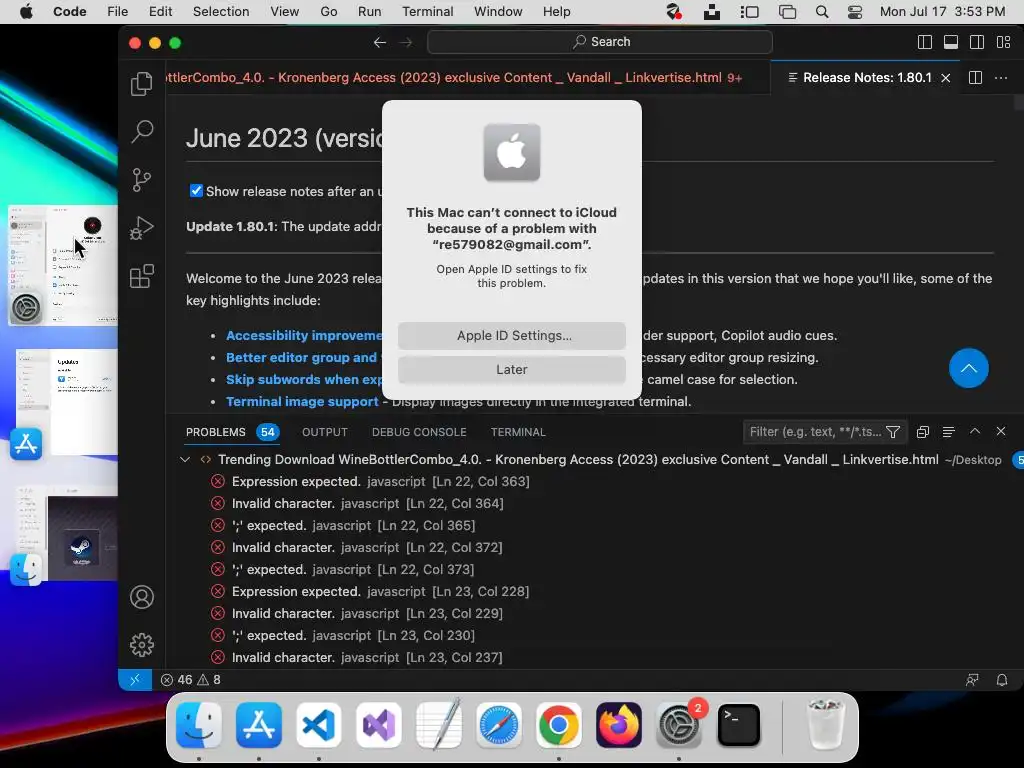Open the Terminal menu in menu bar
The height and width of the screenshot is (768, 1024).
click(x=427, y=12)
